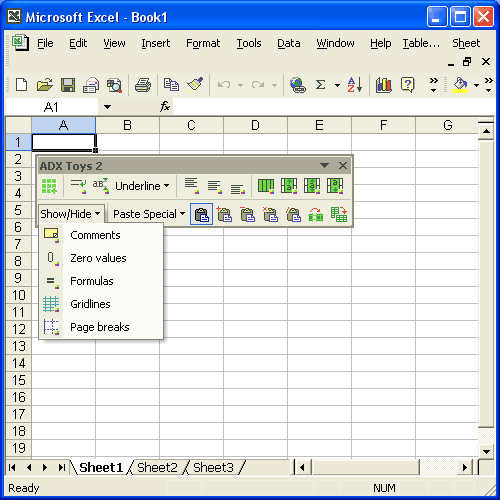The image size is (500, 500).
Task: Click the Print printer icon
Action: pyautogui.click(x=143, y=85)
